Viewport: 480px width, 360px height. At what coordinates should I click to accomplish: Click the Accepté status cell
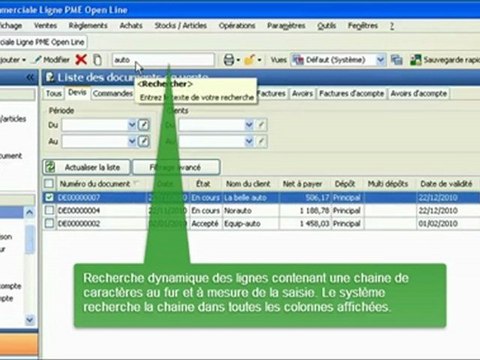205,224
